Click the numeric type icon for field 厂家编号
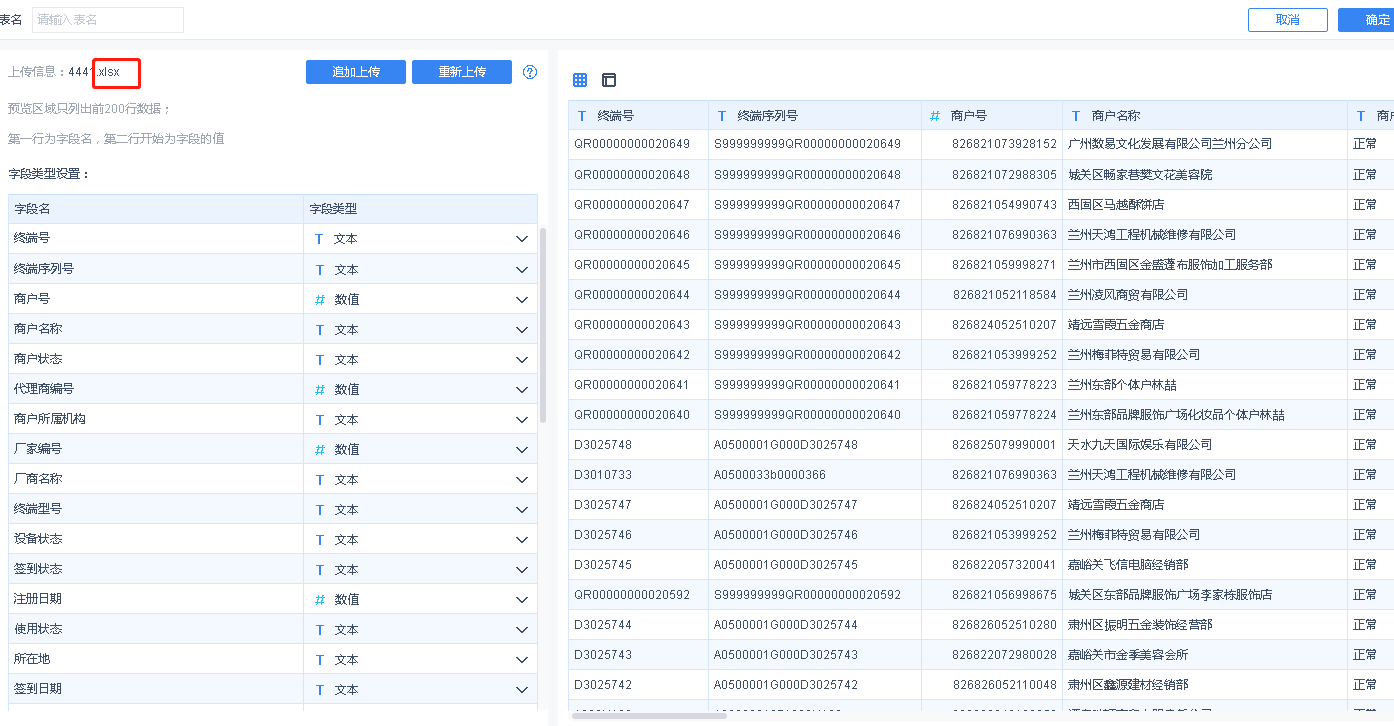The image size is (1394, 726). point(320,449)
